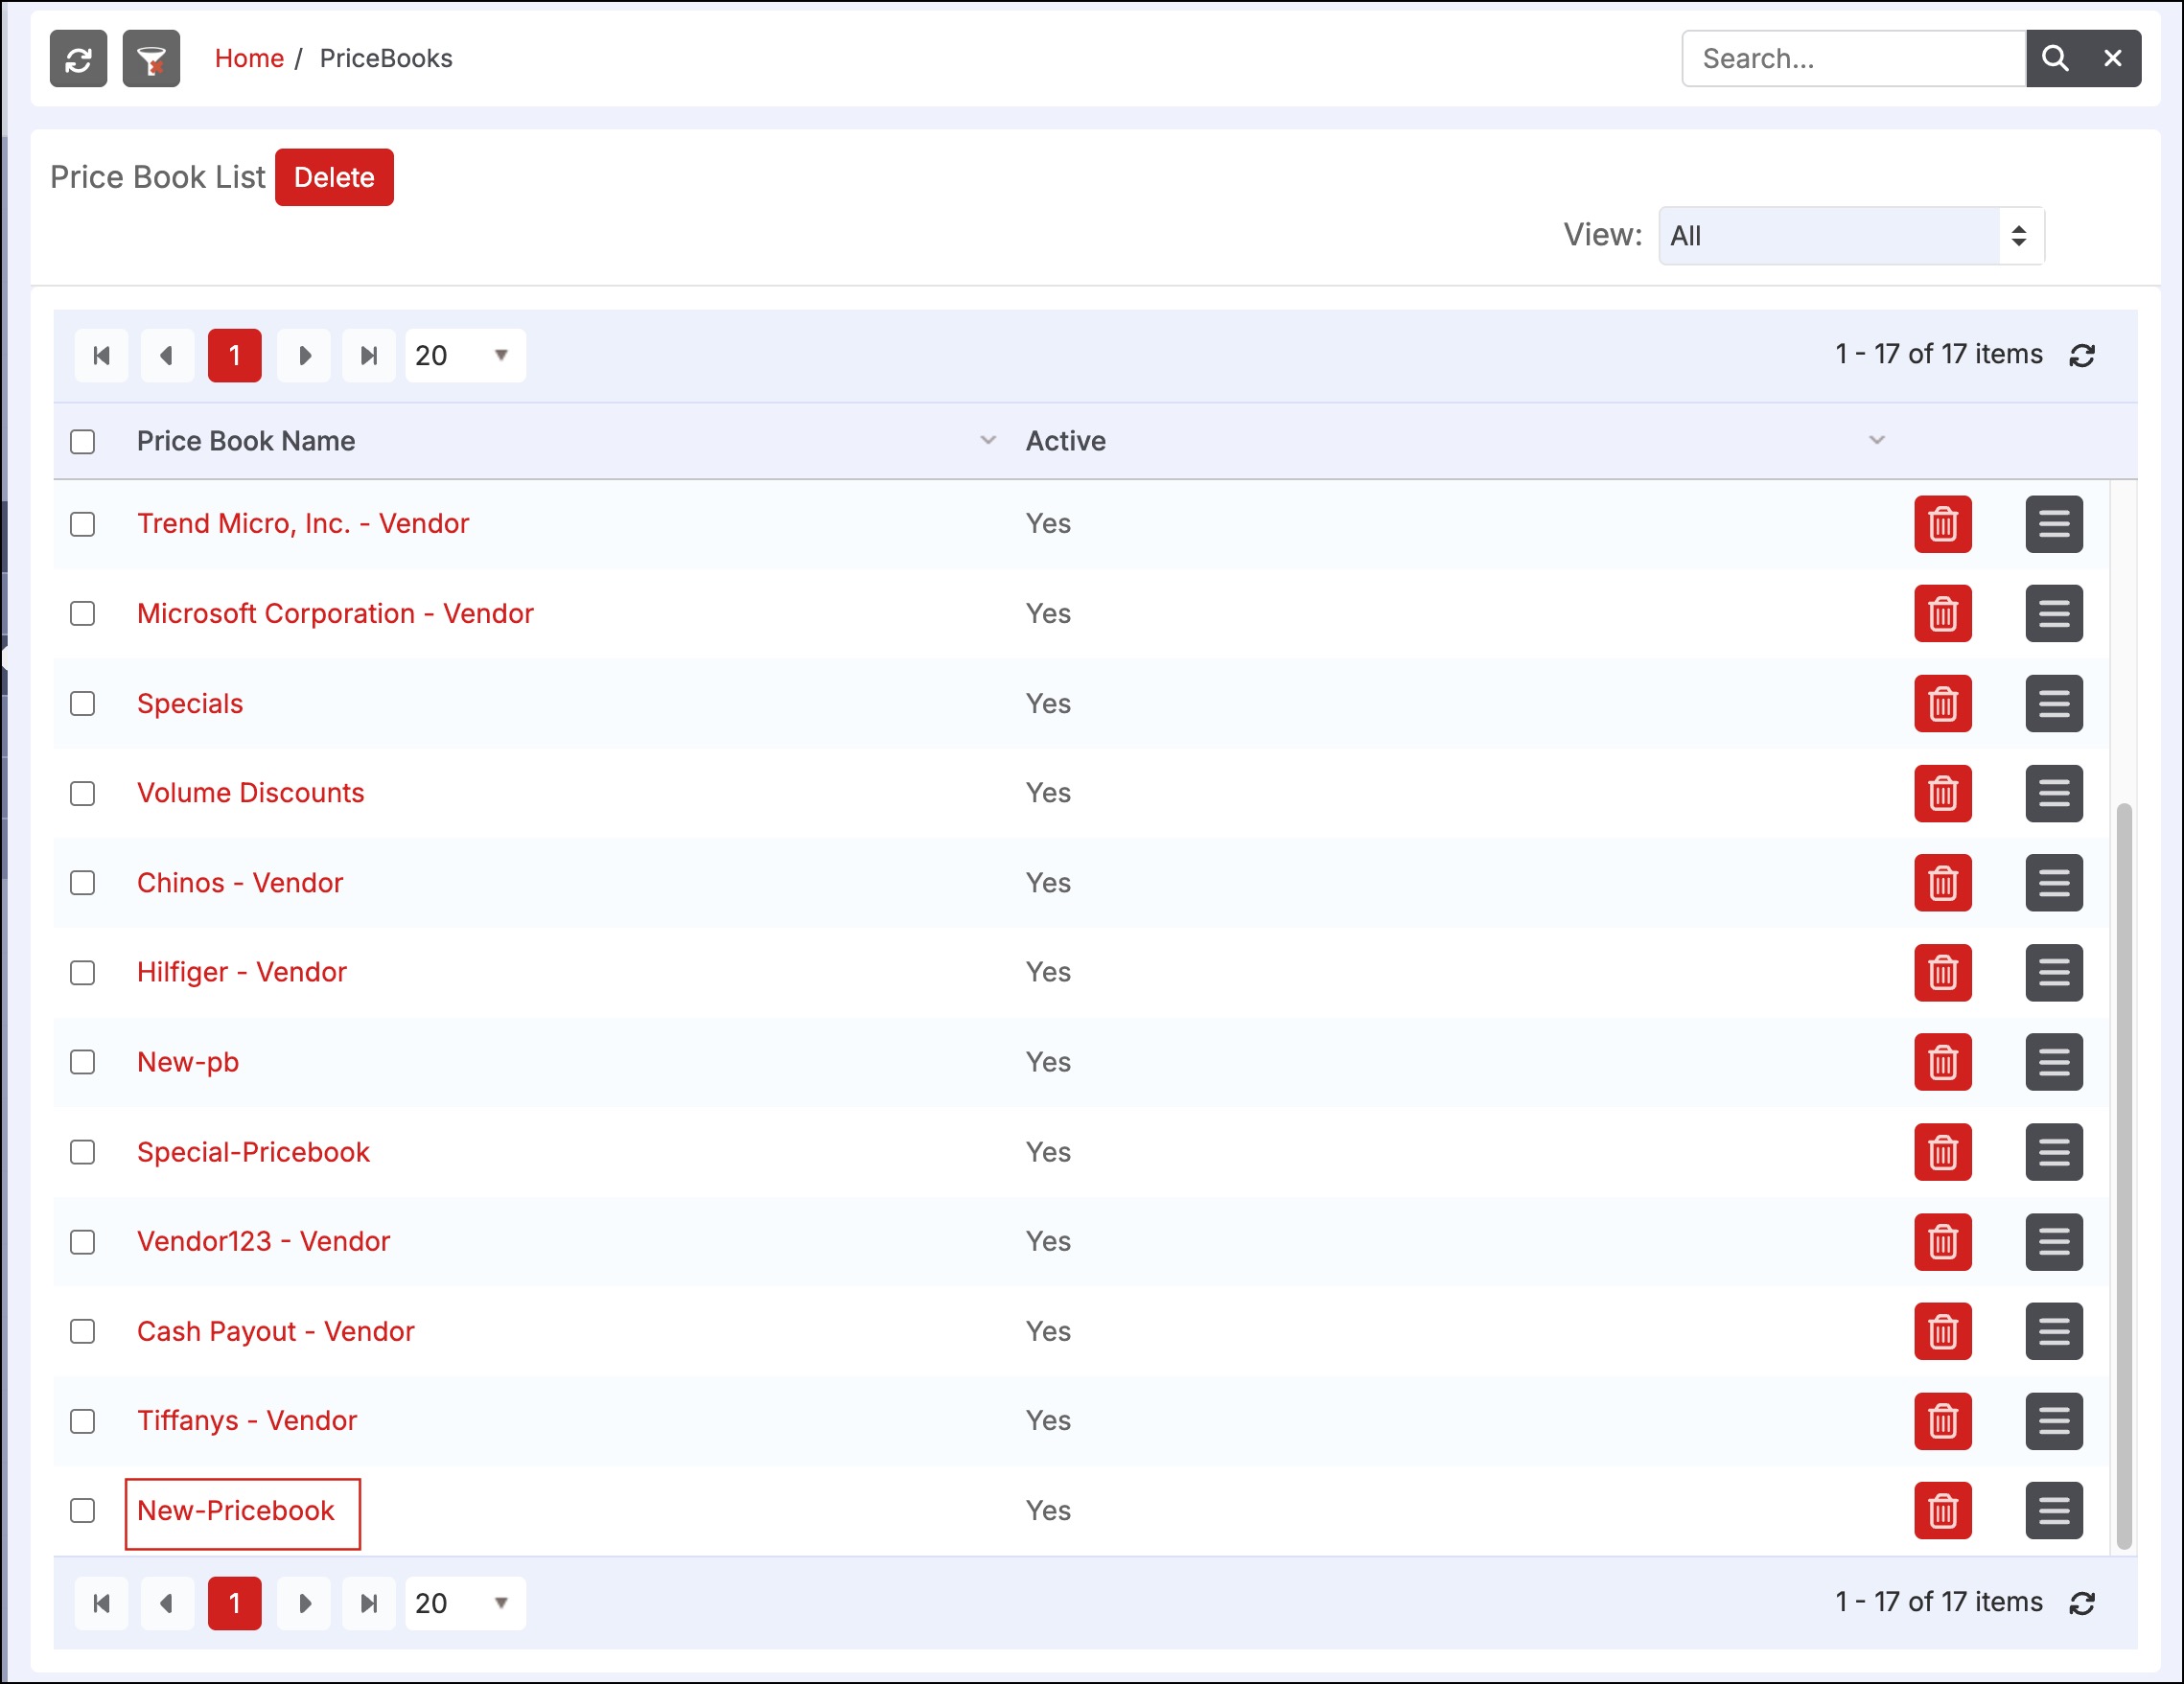
Task: Refresh the grid using the bottom pager refresh icon
Action: [2082, 1604]
